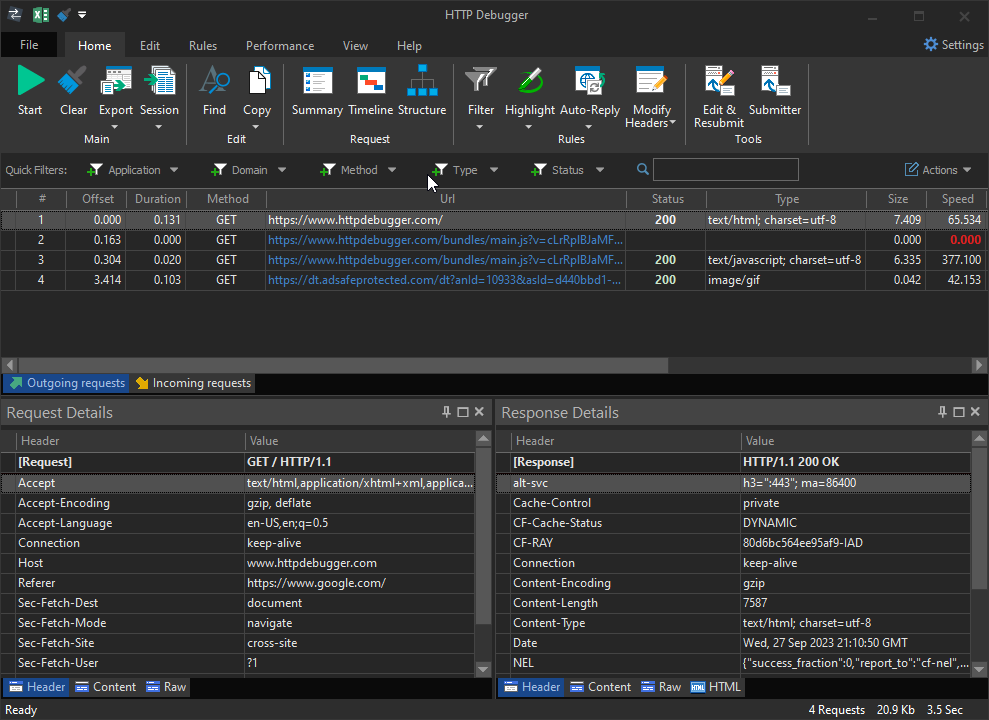
Task: Open the Performance ribbon tab
Action: pos(280,46)
